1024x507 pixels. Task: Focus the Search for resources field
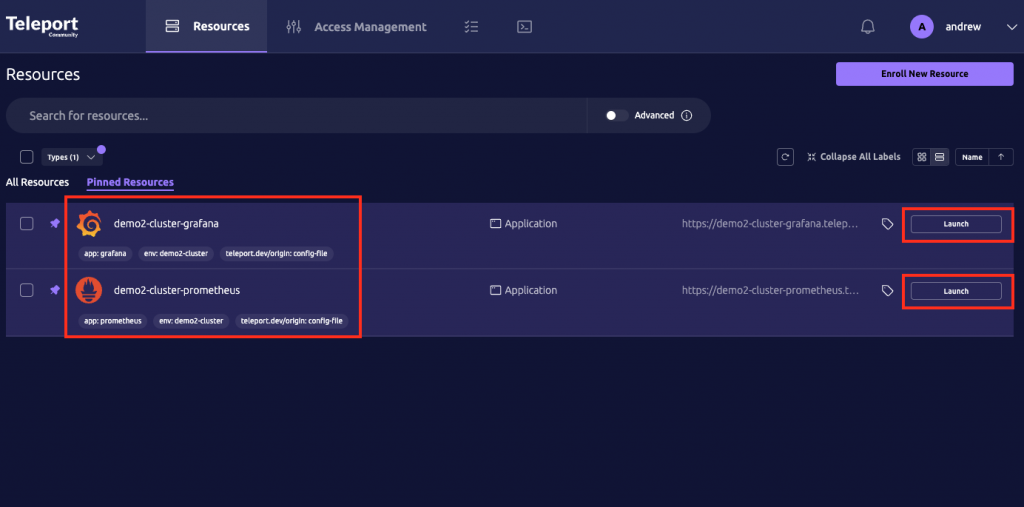296,116
